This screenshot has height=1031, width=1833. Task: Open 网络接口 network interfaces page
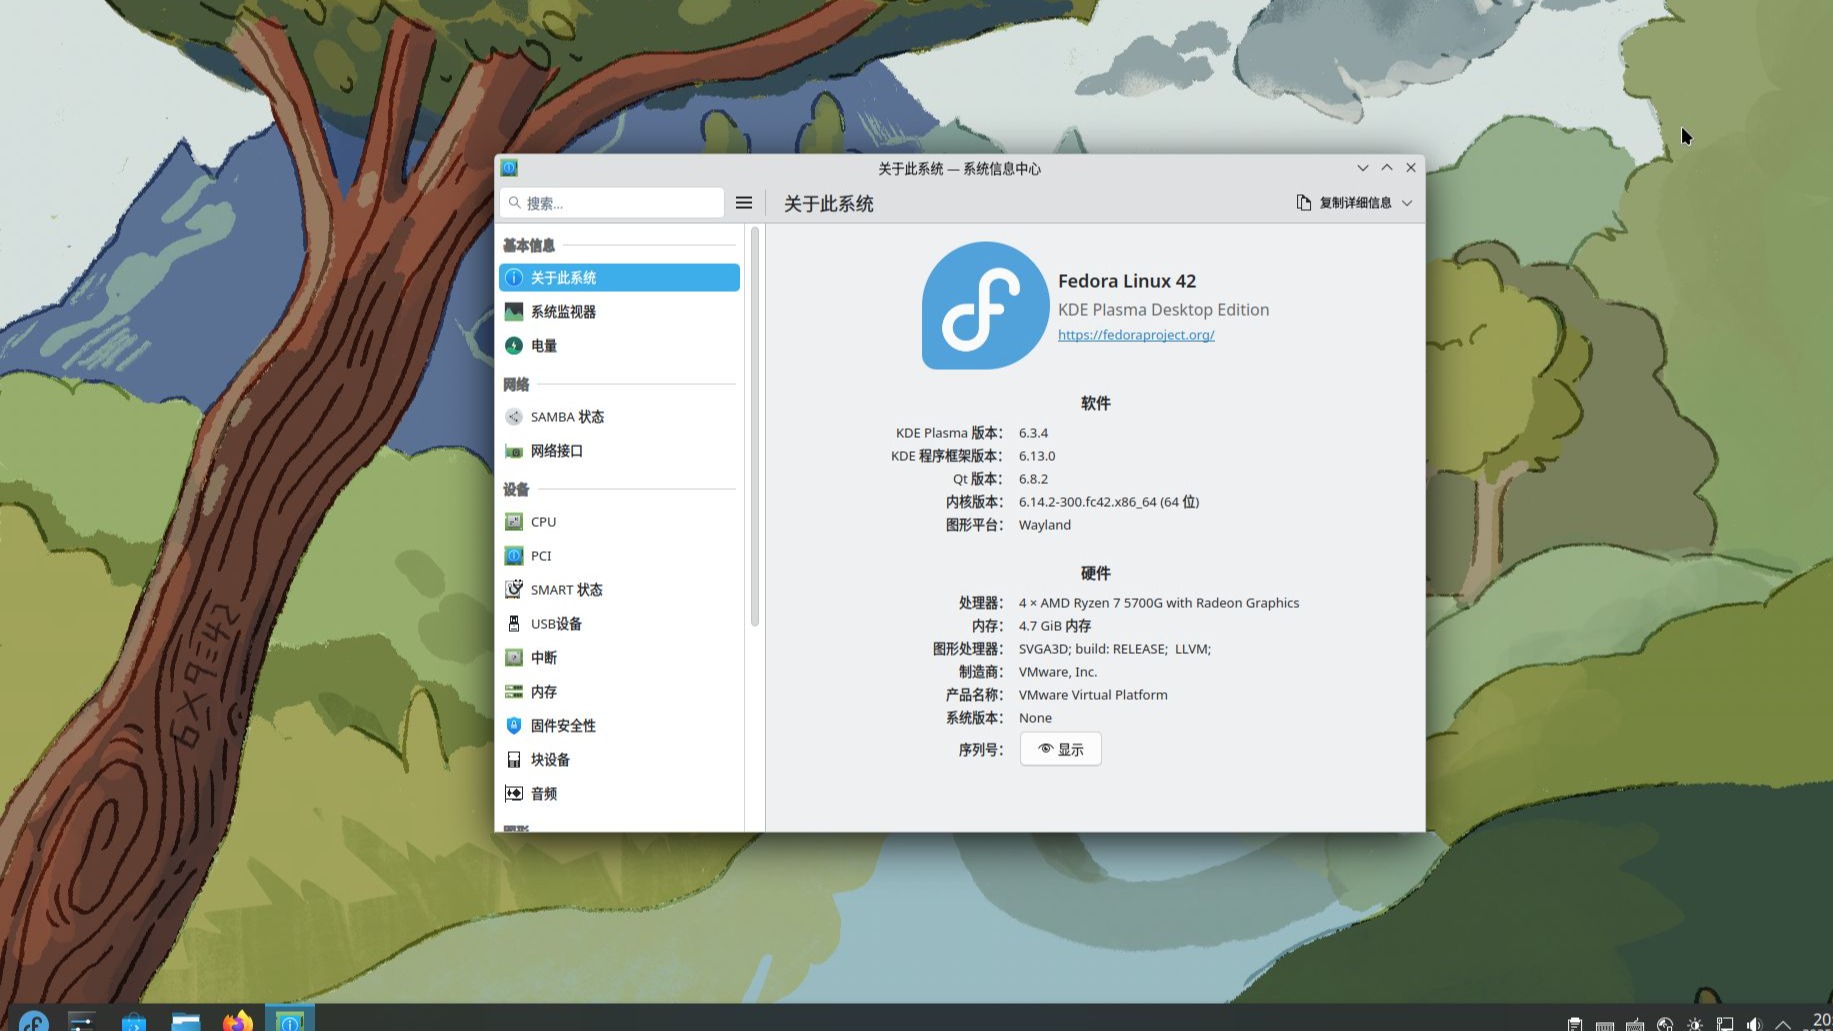click(619, 451)
